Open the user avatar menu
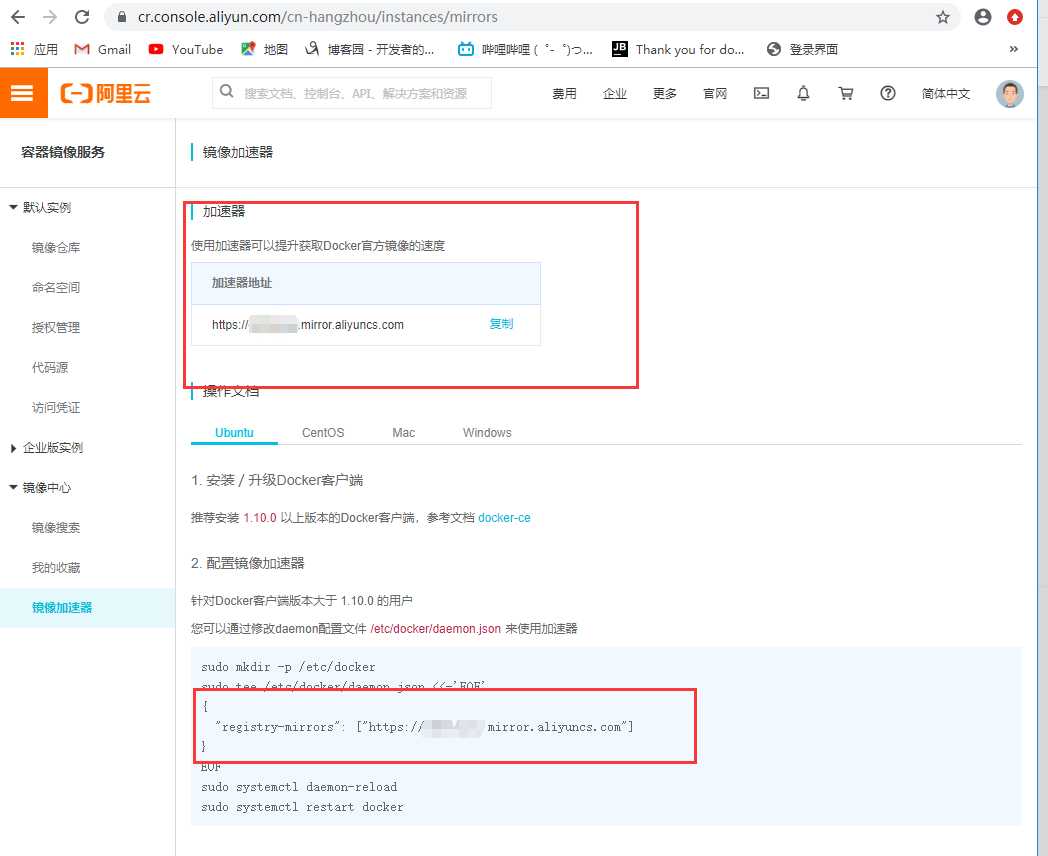The width and height of the screenshot is (1048, 856). [x=1009, y=94]
